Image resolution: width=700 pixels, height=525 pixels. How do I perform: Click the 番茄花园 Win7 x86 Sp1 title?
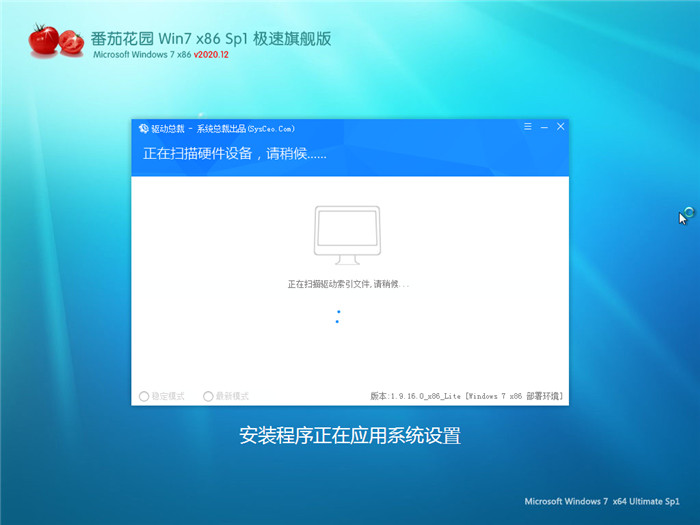(x=211, y=39)
